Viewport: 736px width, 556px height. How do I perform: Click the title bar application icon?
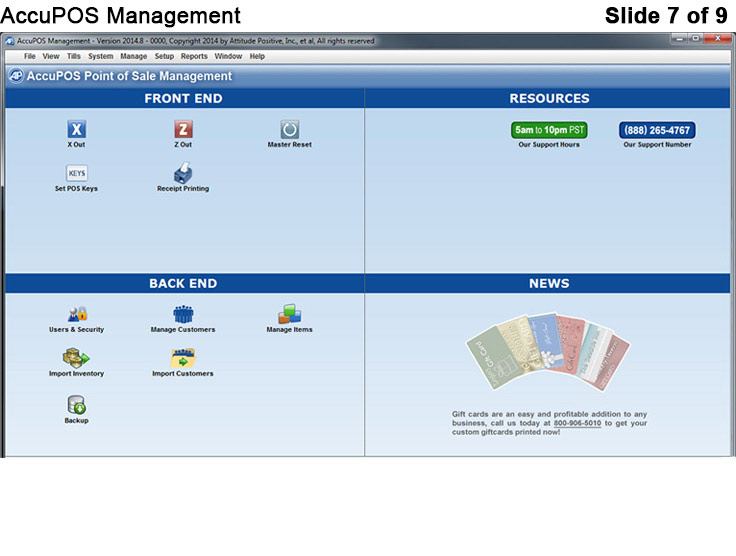(10, 41)
